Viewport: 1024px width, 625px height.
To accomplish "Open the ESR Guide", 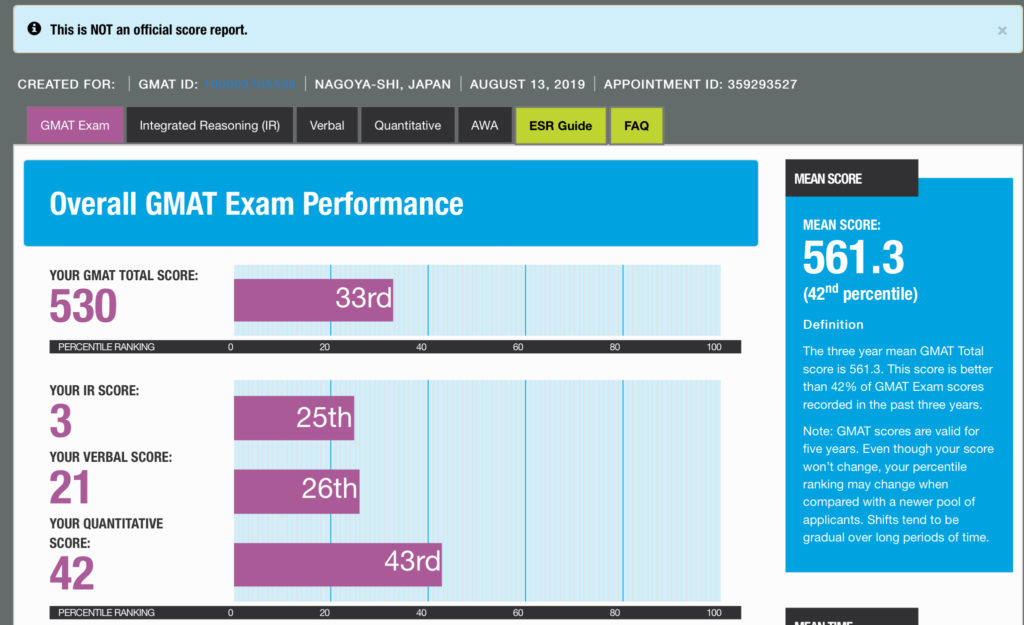I will tap(560, 125).
